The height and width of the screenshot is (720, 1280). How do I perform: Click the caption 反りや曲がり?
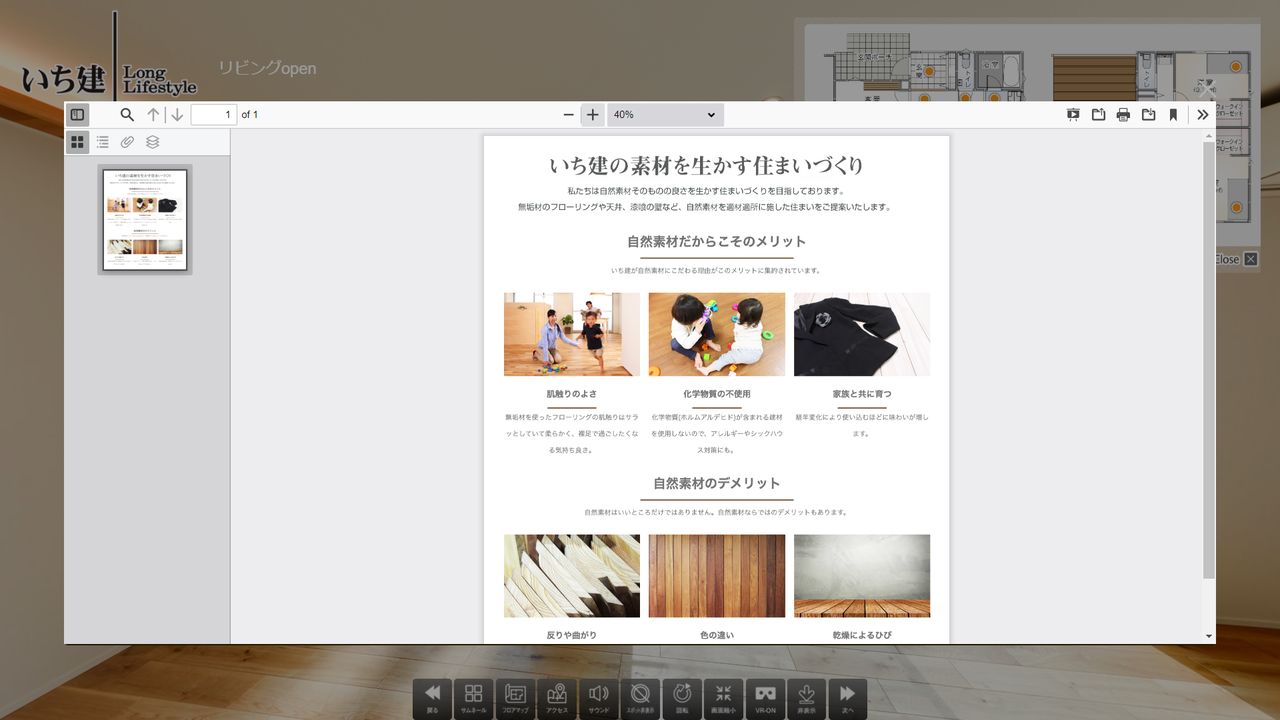[572, 635]
